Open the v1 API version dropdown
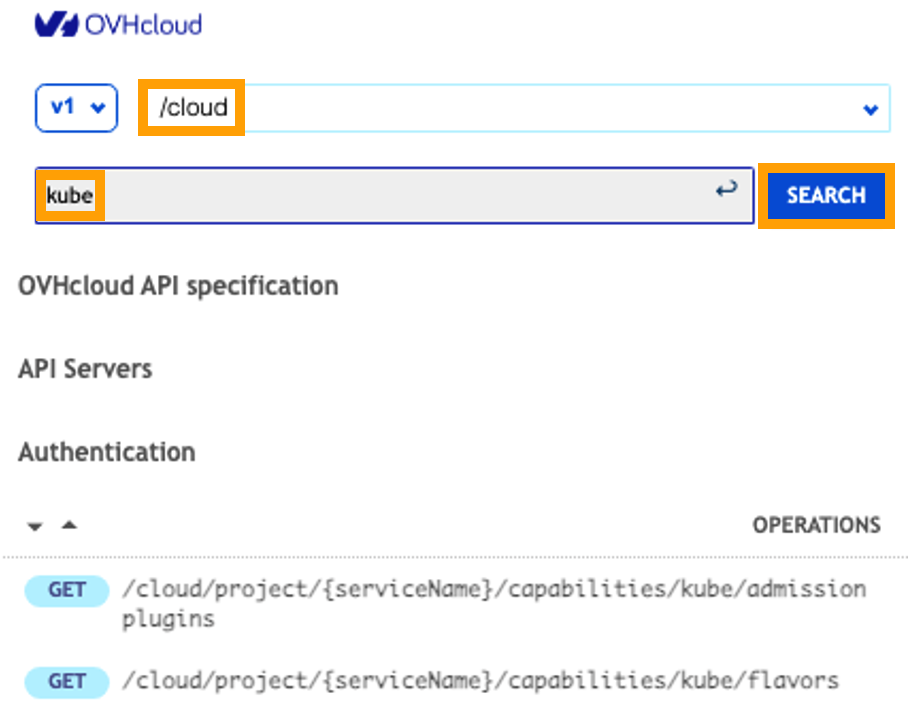This screenshot has height=711, width=909. coord(76,108)
